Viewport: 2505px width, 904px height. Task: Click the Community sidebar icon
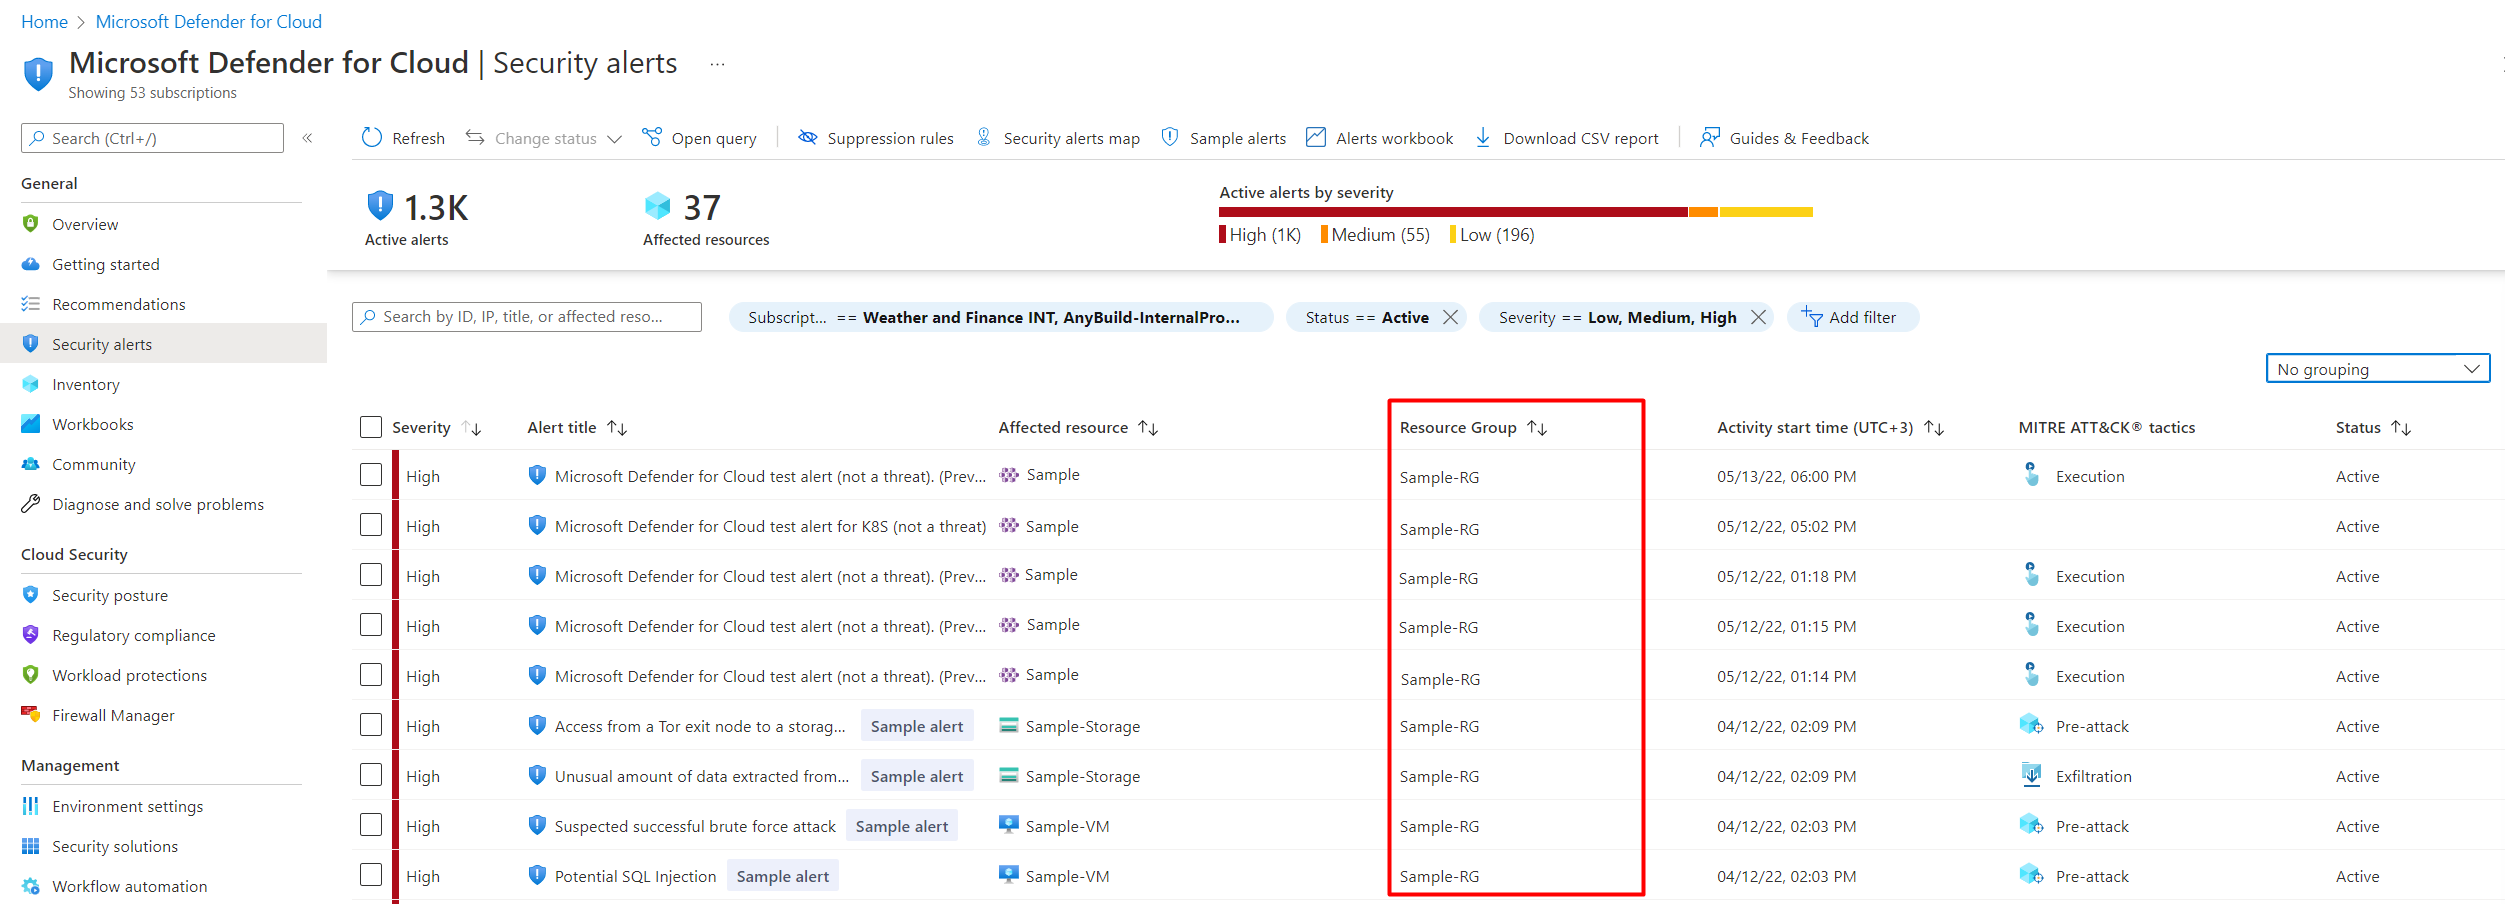31,464
